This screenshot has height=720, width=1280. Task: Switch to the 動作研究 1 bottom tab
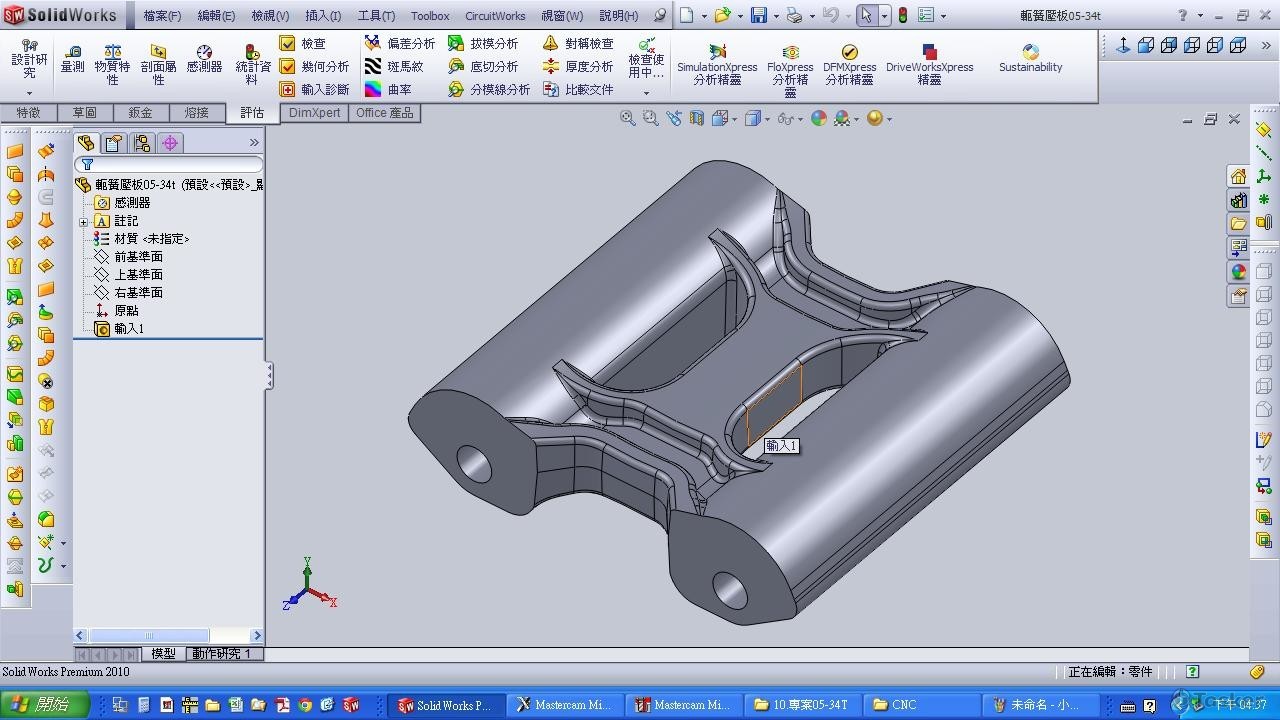pos(221,653)
